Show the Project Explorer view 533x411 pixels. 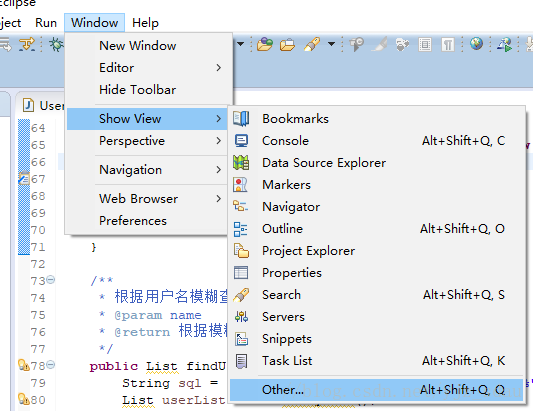376,251
